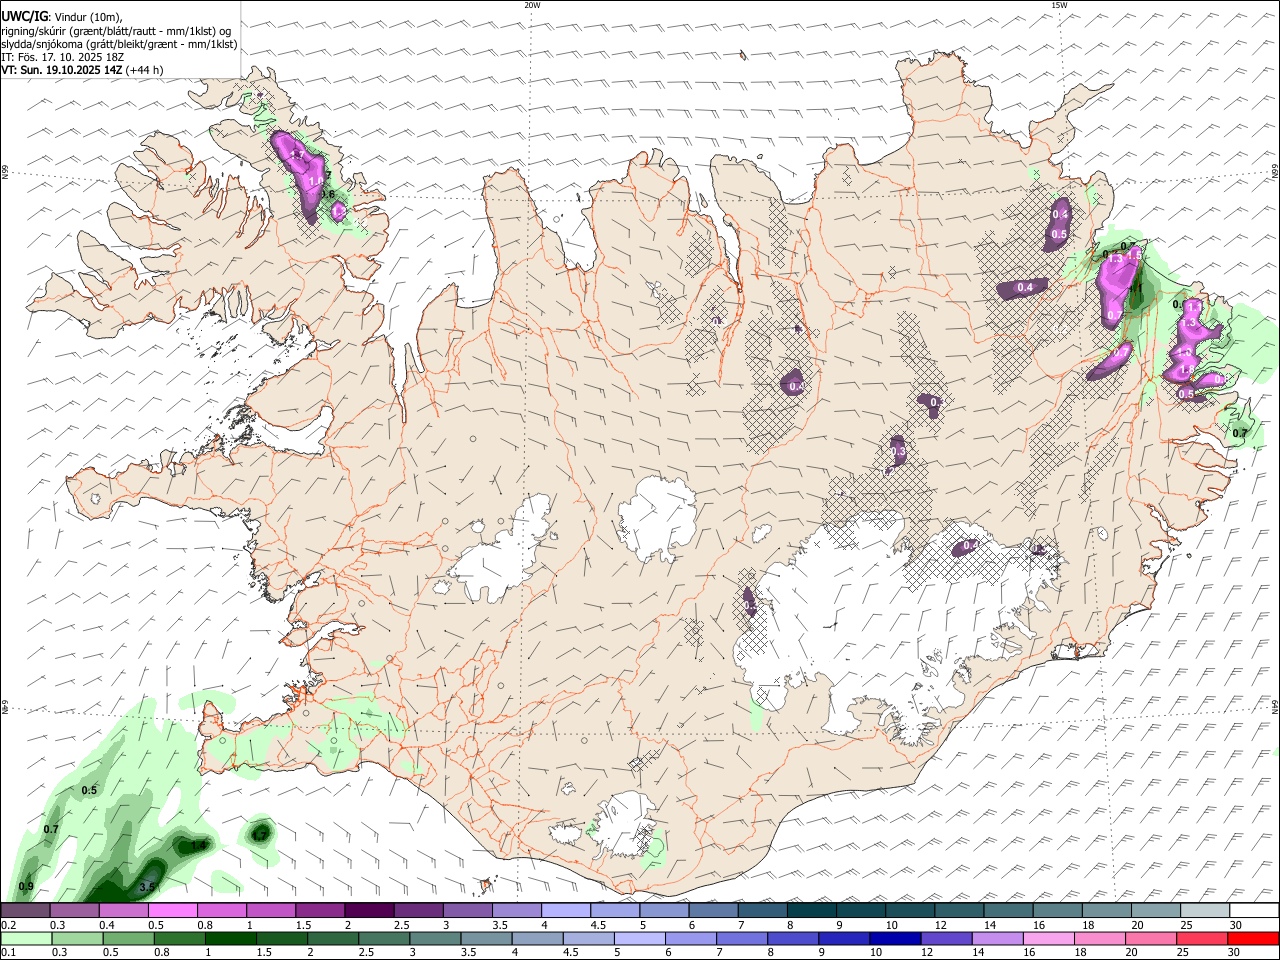
Task: Click the 3.5 rain value southwest offshore
Action: point(147,887)
